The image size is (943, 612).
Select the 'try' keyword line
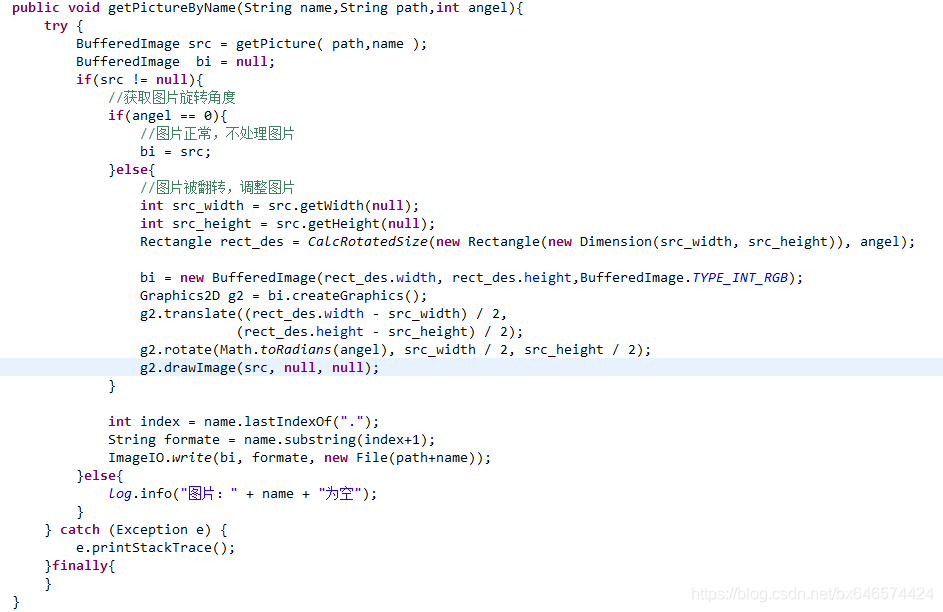click(63, 26)
